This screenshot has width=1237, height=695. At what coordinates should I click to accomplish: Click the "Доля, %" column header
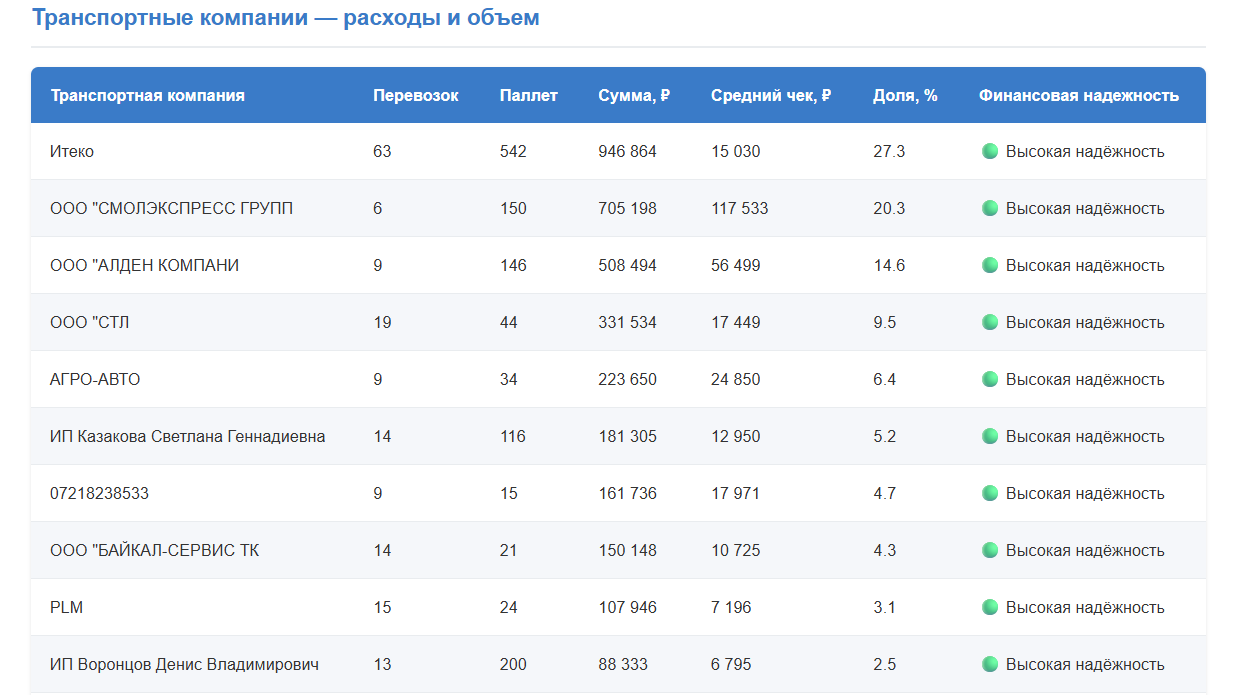pyautogui.click(x=905, y=96)
